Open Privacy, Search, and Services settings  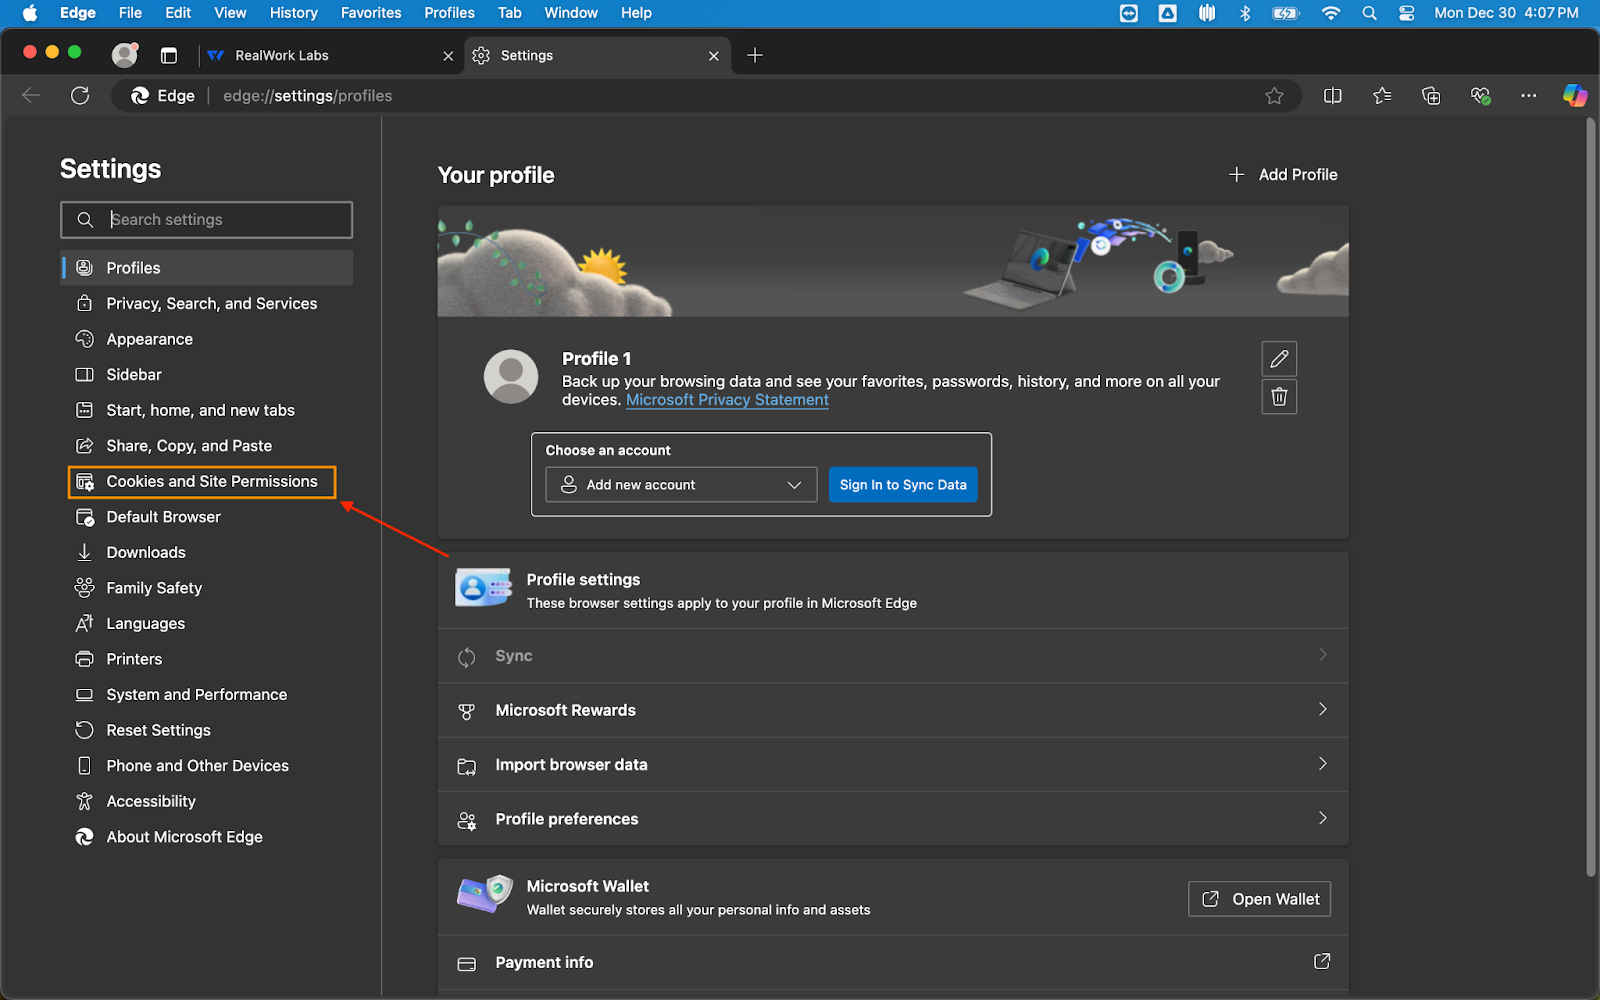[x=206, y=304]
